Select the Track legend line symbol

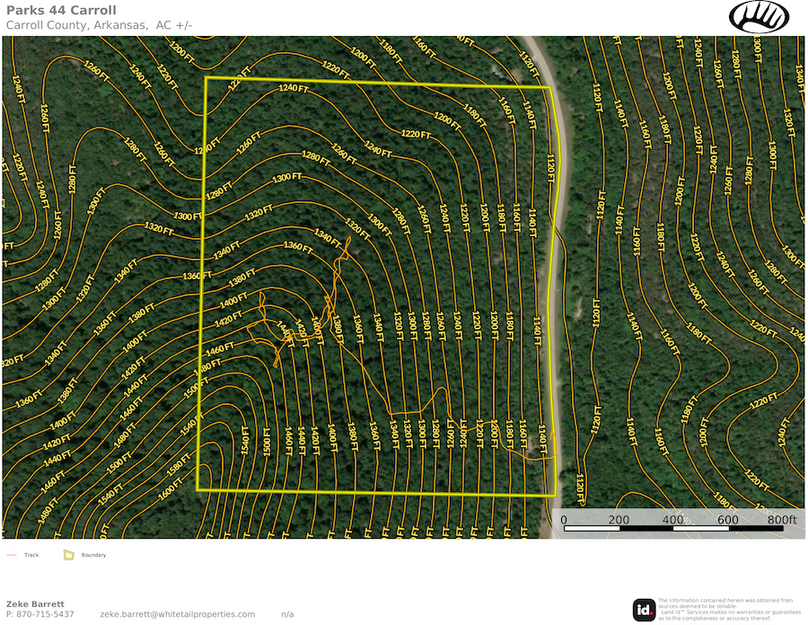(12, 555)
